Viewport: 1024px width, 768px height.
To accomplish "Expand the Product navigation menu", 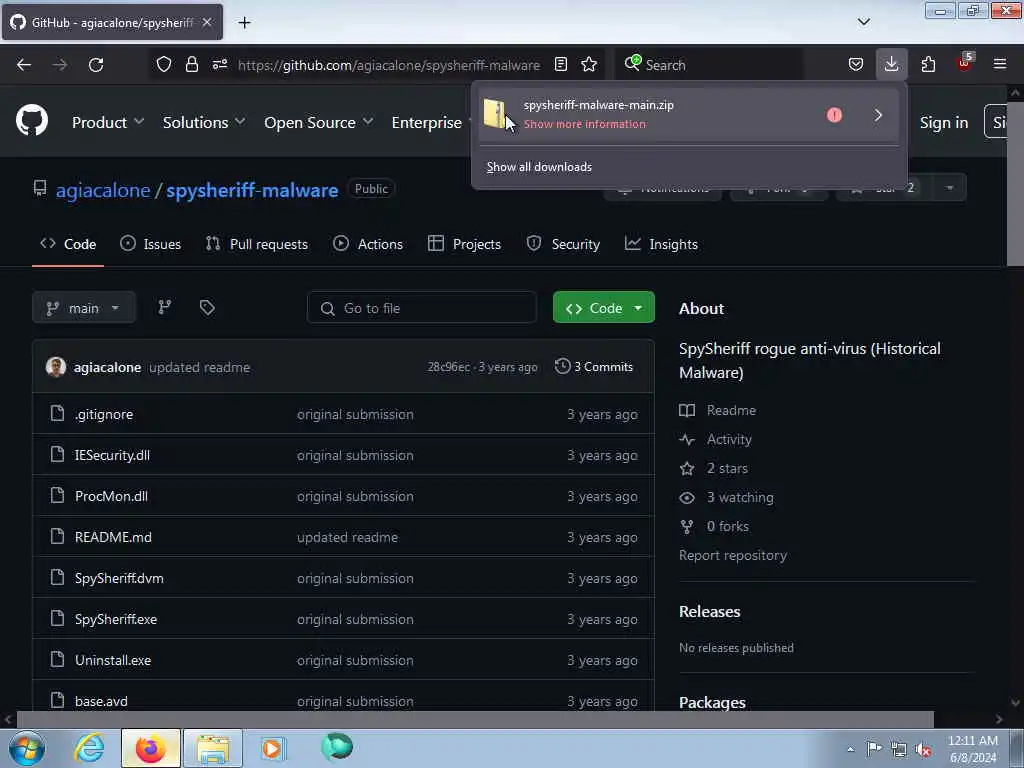I will pos(108,122).
